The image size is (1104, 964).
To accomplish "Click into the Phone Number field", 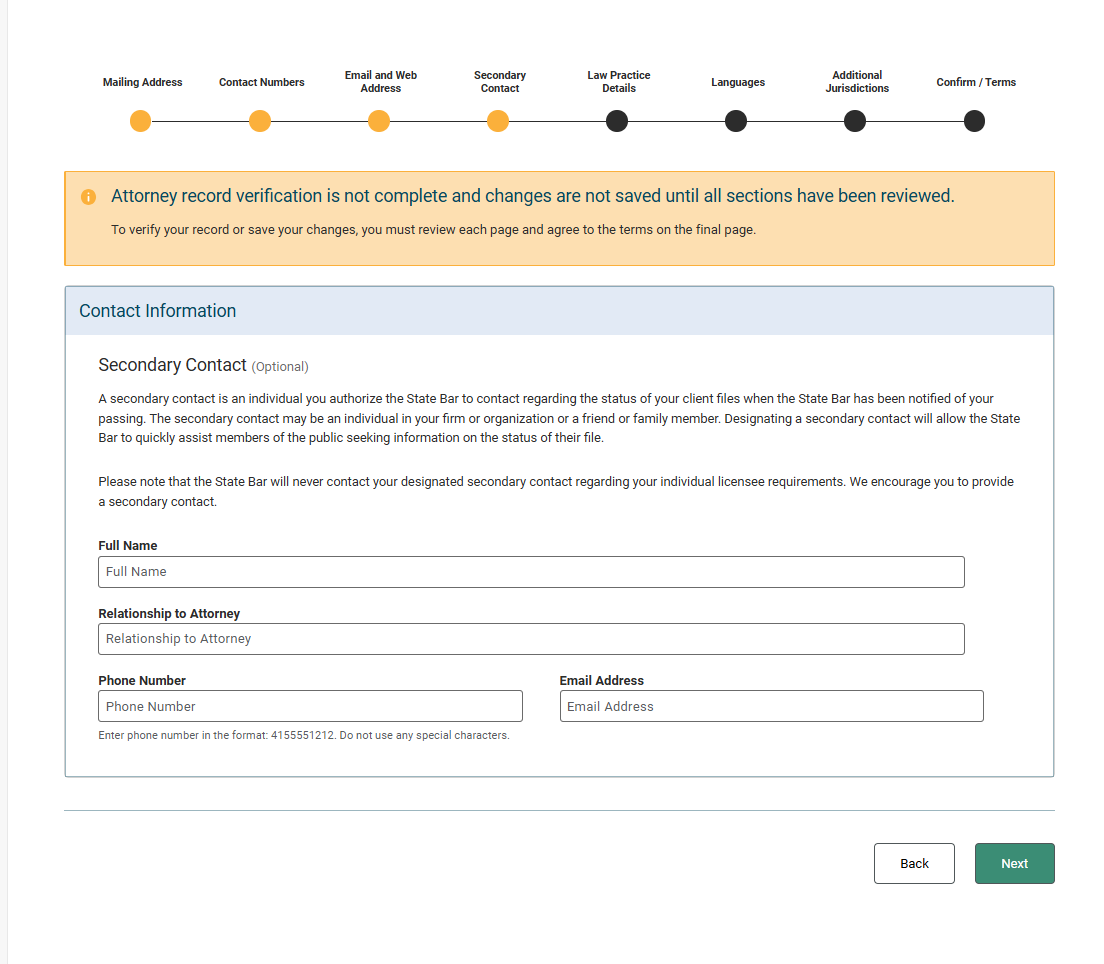I will pos(310,706).
